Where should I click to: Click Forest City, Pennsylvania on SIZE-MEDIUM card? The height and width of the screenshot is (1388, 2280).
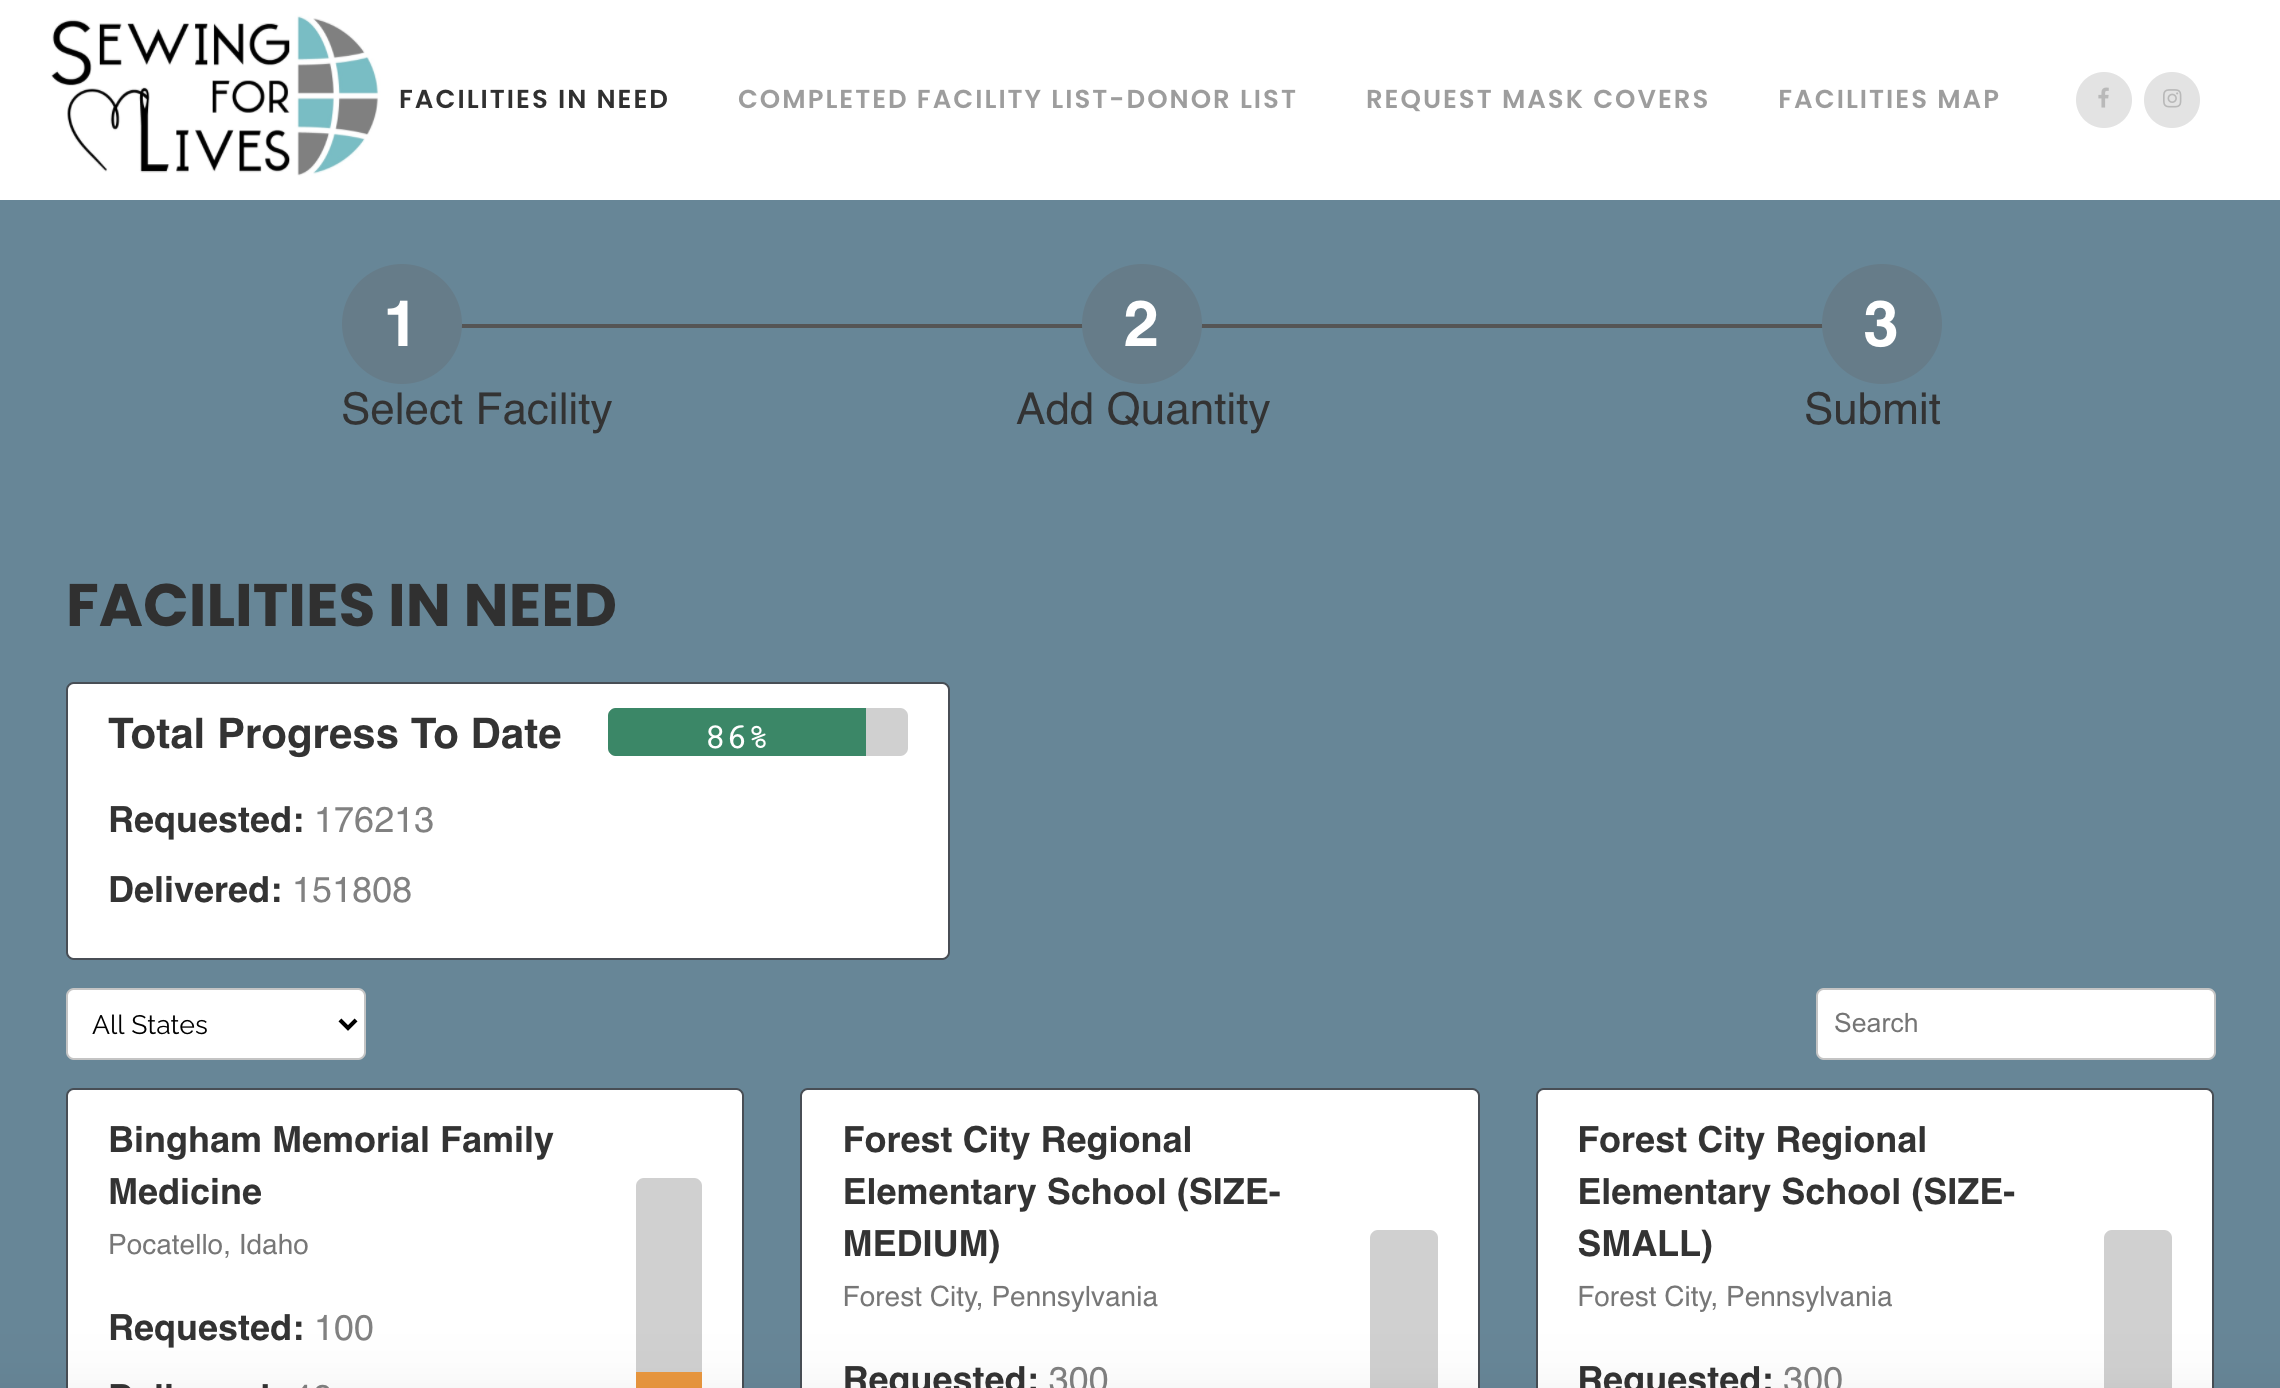pyautogui.click(x=1000, y=1297)
